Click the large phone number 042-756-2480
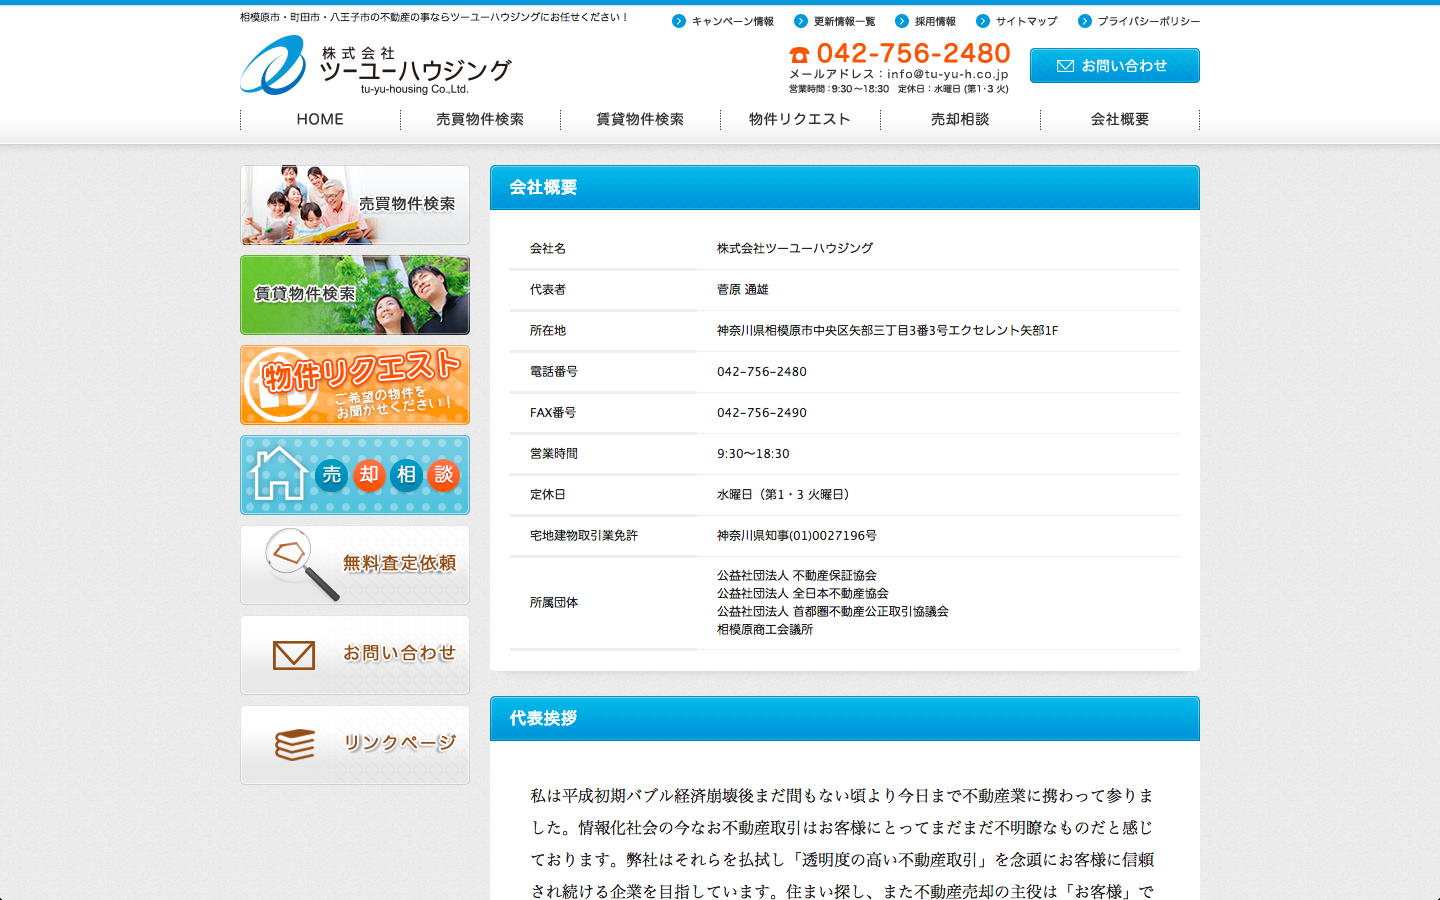This screenshot has width=1440, height=900. click(913, 53)
